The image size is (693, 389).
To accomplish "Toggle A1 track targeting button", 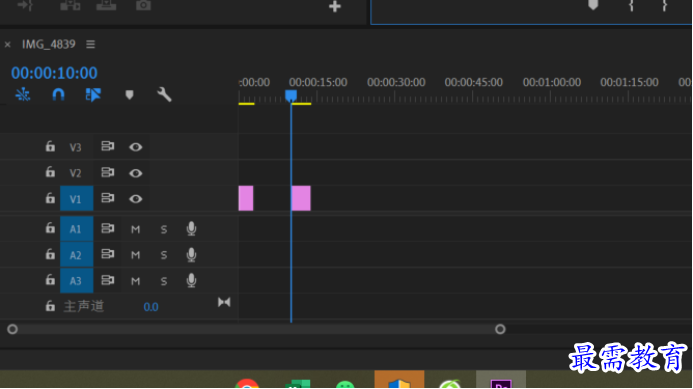I will [x=76, y=229].
